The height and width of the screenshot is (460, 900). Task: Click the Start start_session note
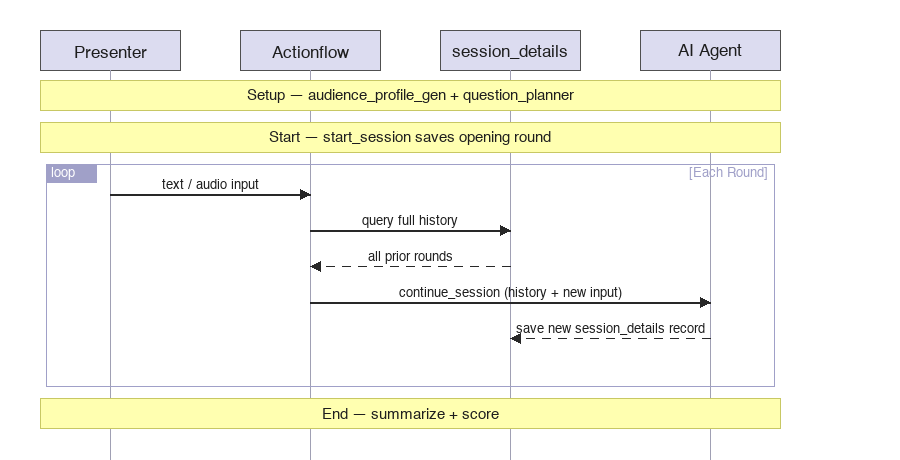(410, 137)
